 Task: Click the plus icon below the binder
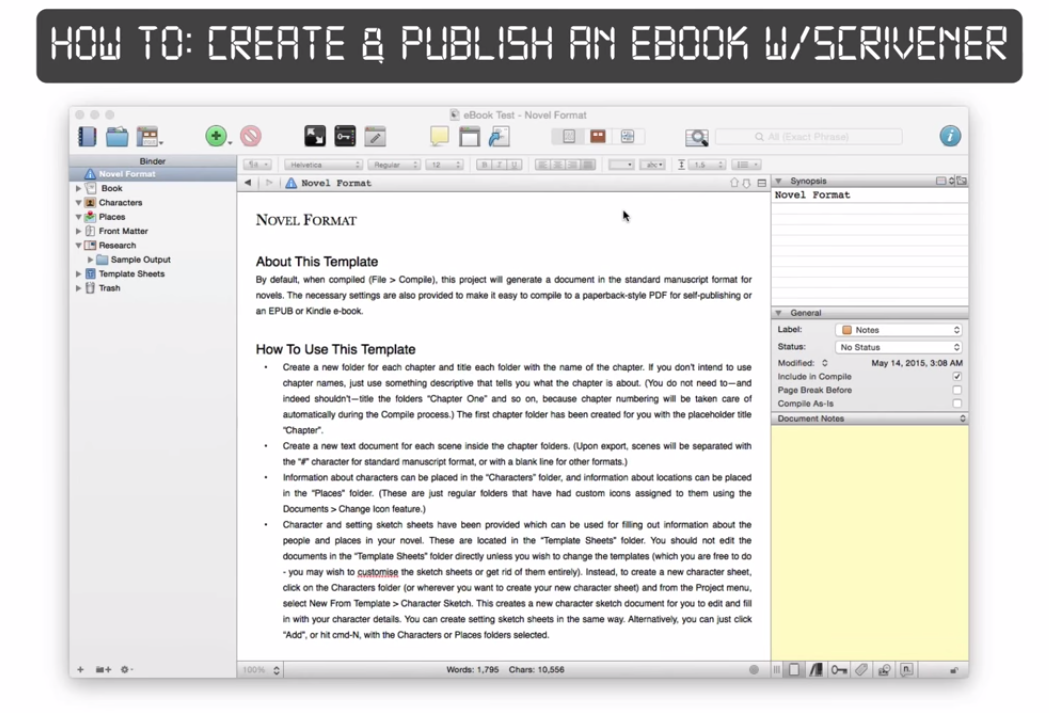click(80, 670)
